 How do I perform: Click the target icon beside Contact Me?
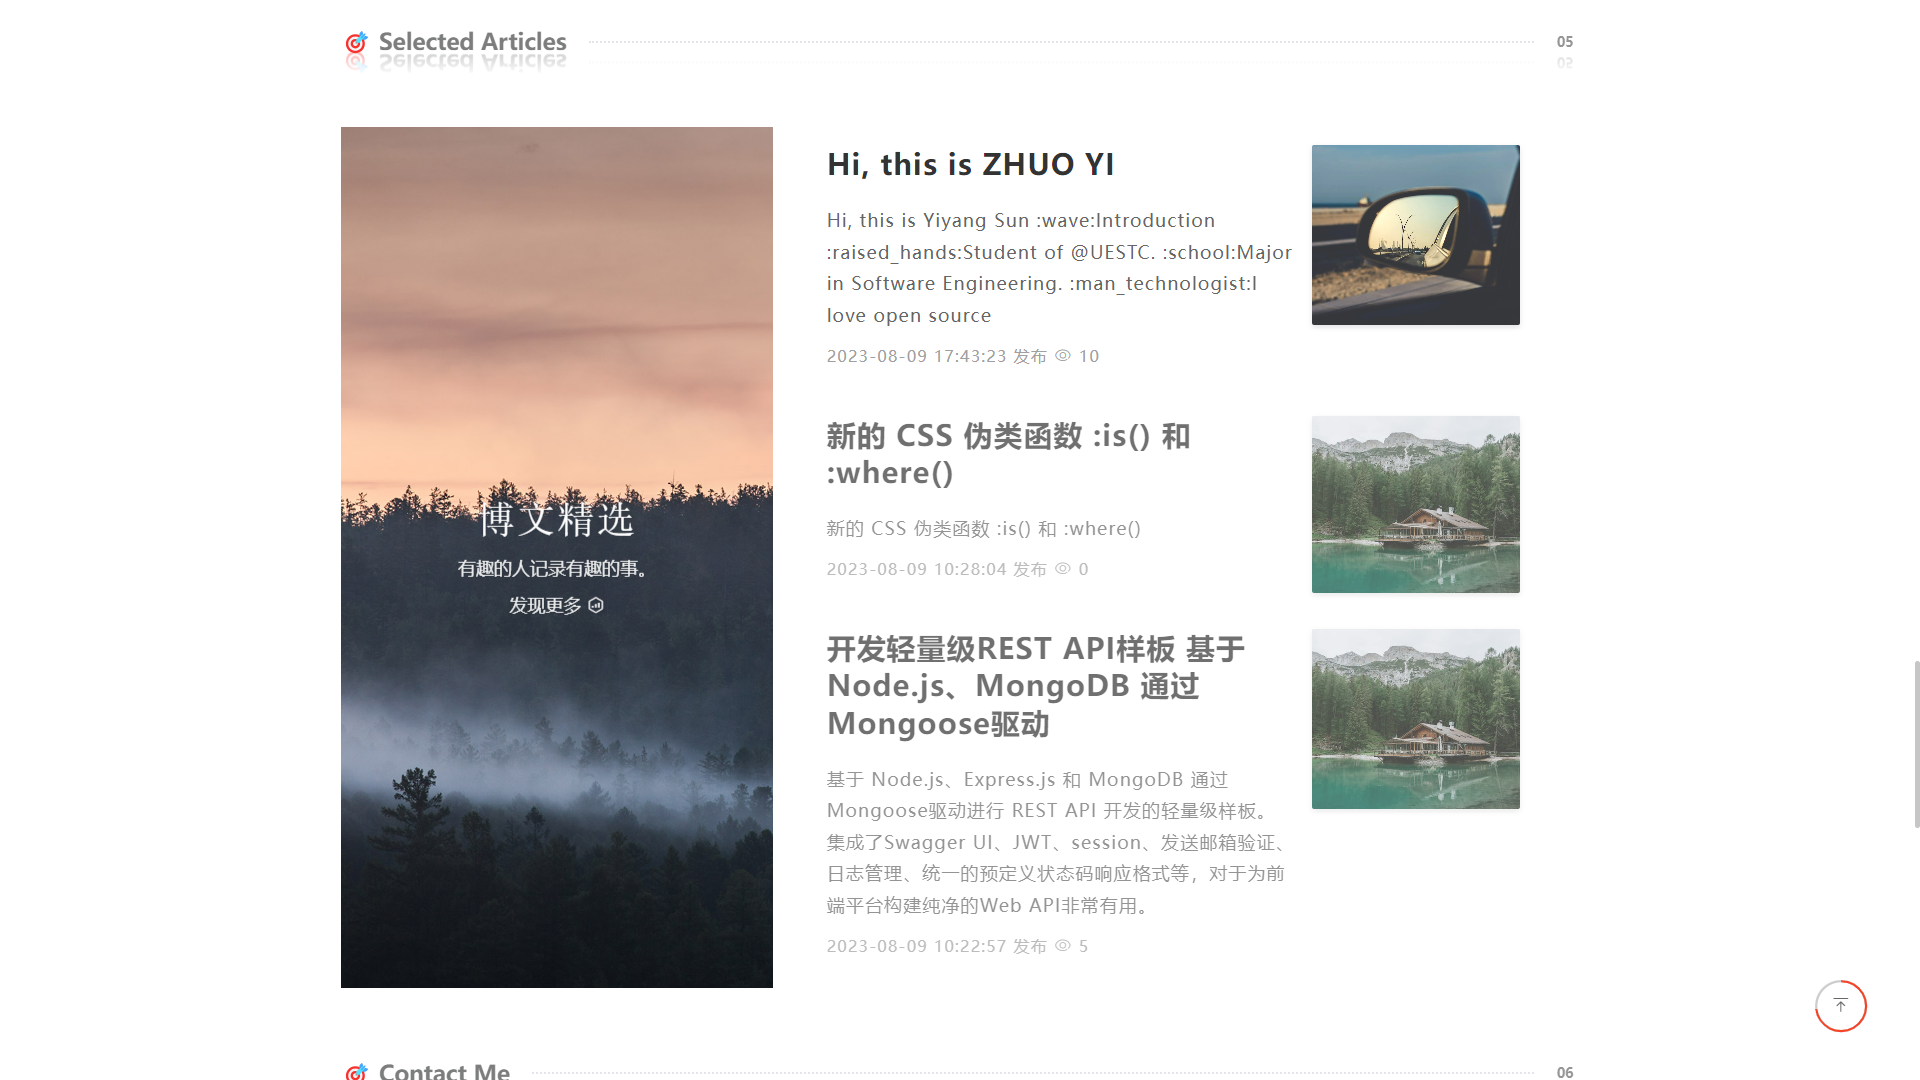coord(356,1071)
